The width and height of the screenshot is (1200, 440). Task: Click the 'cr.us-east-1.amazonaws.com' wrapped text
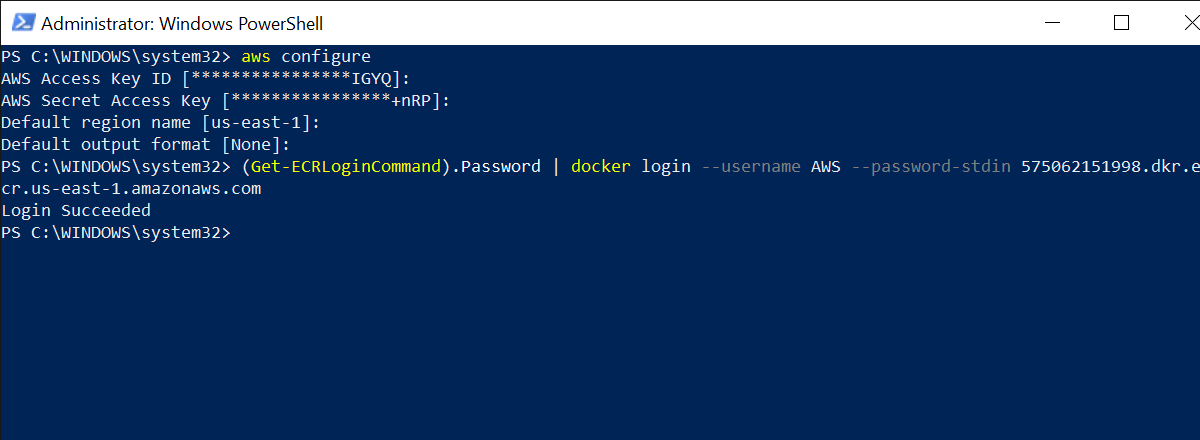[x=131, y=188]
